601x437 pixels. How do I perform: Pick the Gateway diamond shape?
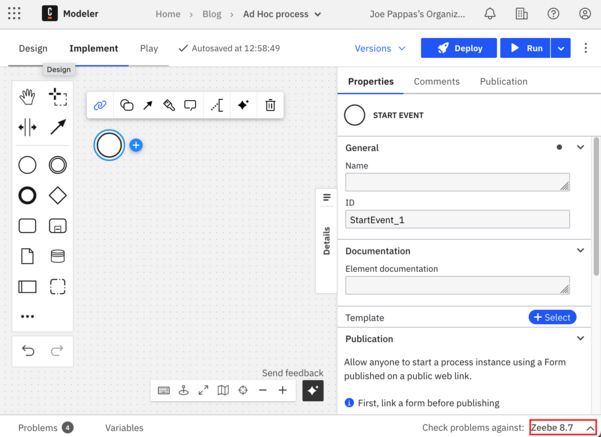point(58,196)
